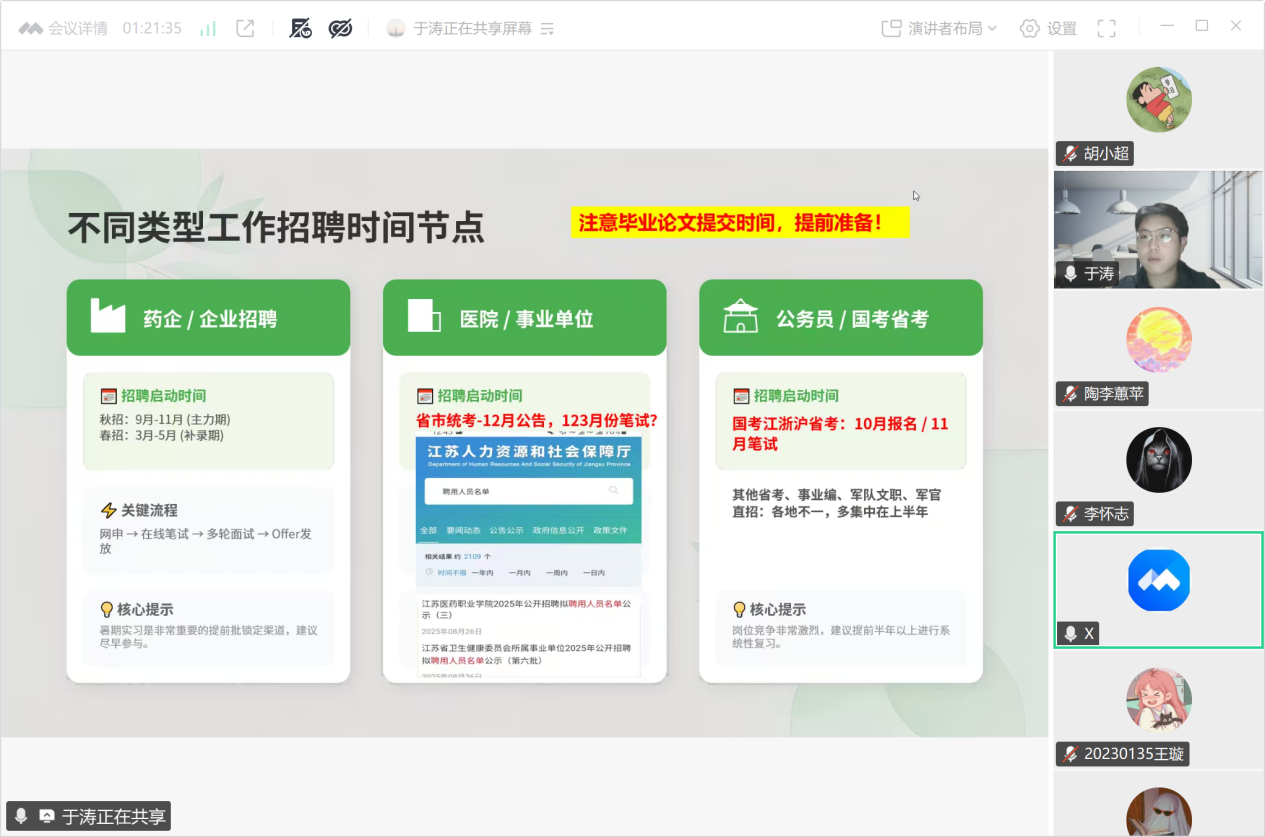Select 于涛's video thumbnail

pyautogui.click(x=1158, y=229)
